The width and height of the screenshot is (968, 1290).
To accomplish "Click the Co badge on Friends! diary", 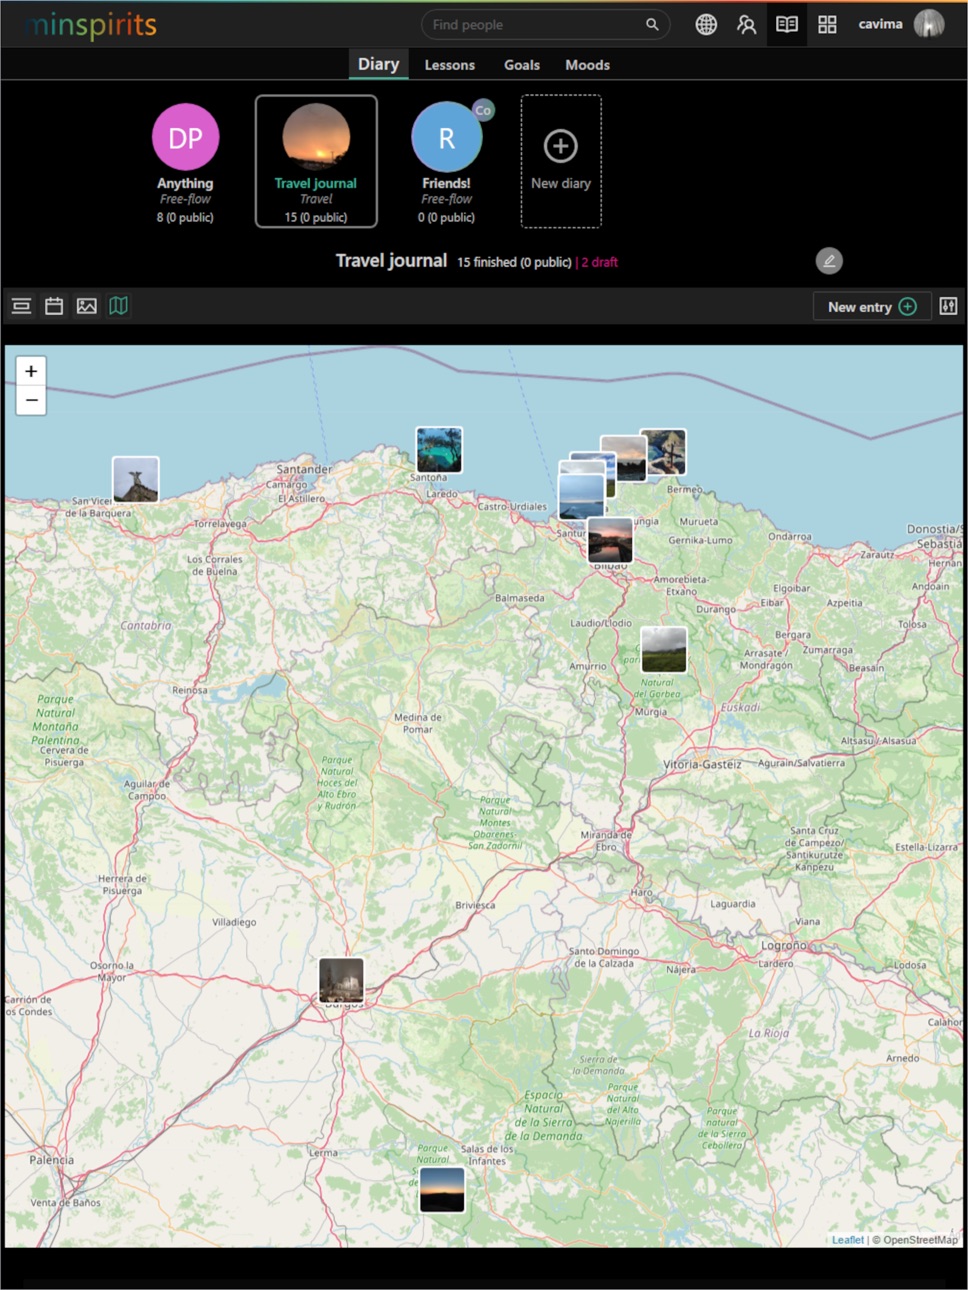I will coord(483,110).
